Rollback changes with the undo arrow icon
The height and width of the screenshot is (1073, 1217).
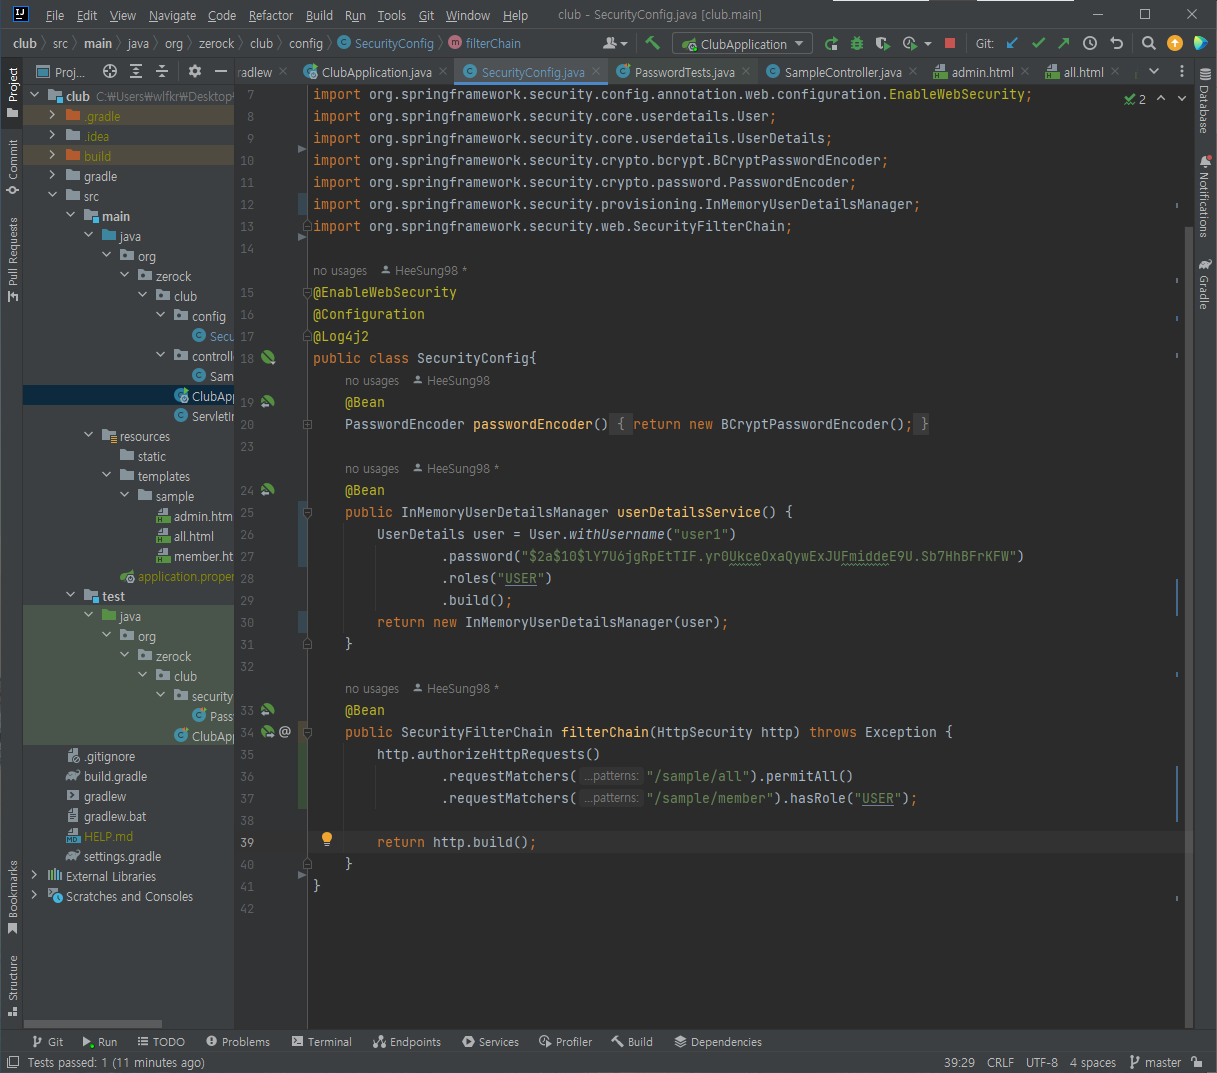click(1116, 43)
